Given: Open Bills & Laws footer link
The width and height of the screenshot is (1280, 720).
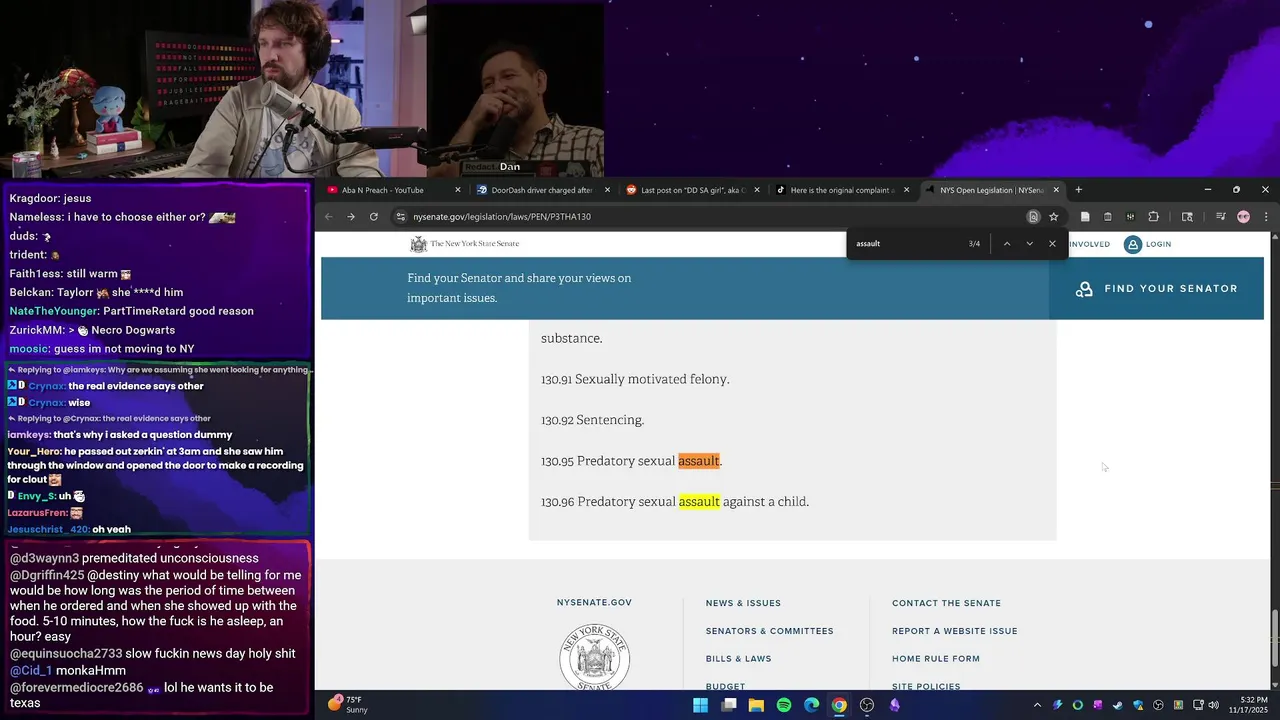Looking at the screenshot, I should click(738, 659).
